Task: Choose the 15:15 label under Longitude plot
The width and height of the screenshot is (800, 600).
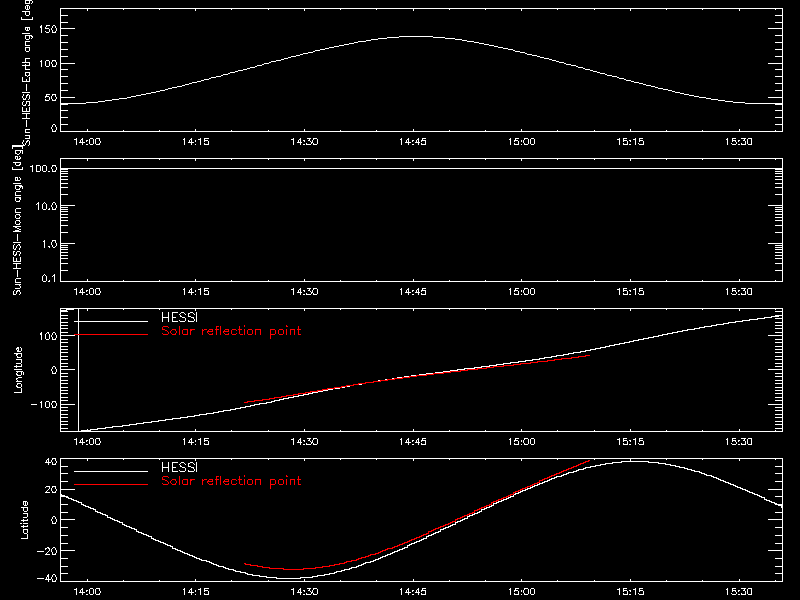Action: pos(630,442)
